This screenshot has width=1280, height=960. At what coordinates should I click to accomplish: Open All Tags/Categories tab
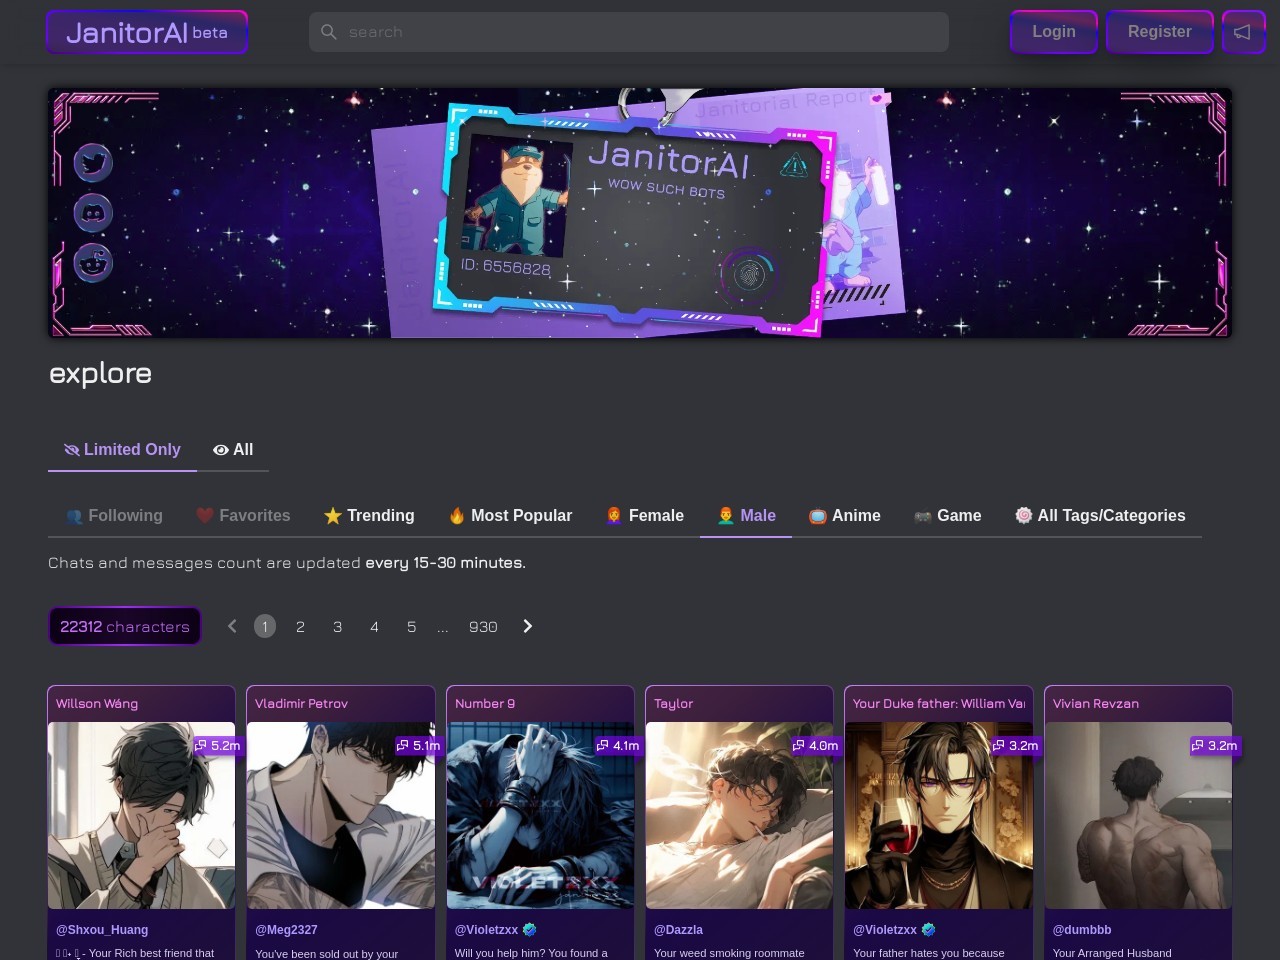tap(1100, 516)
